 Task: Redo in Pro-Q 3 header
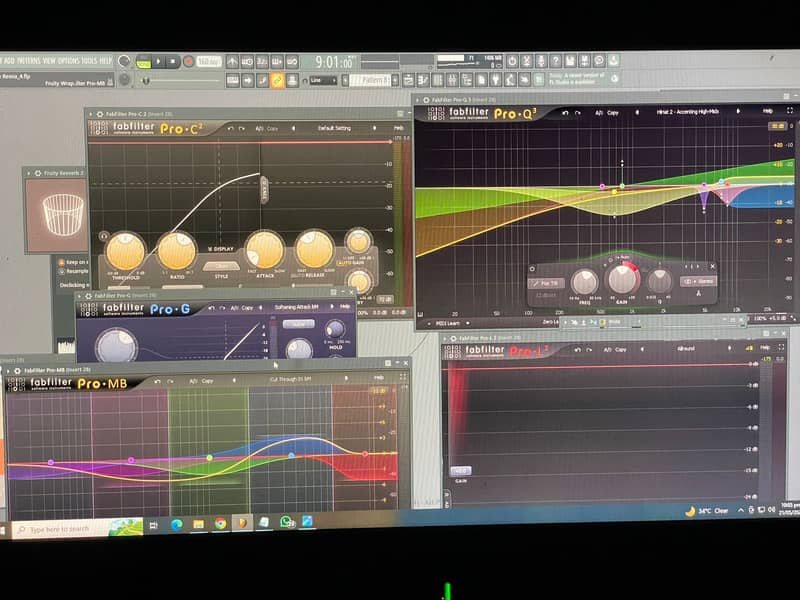tap(578, 113)
